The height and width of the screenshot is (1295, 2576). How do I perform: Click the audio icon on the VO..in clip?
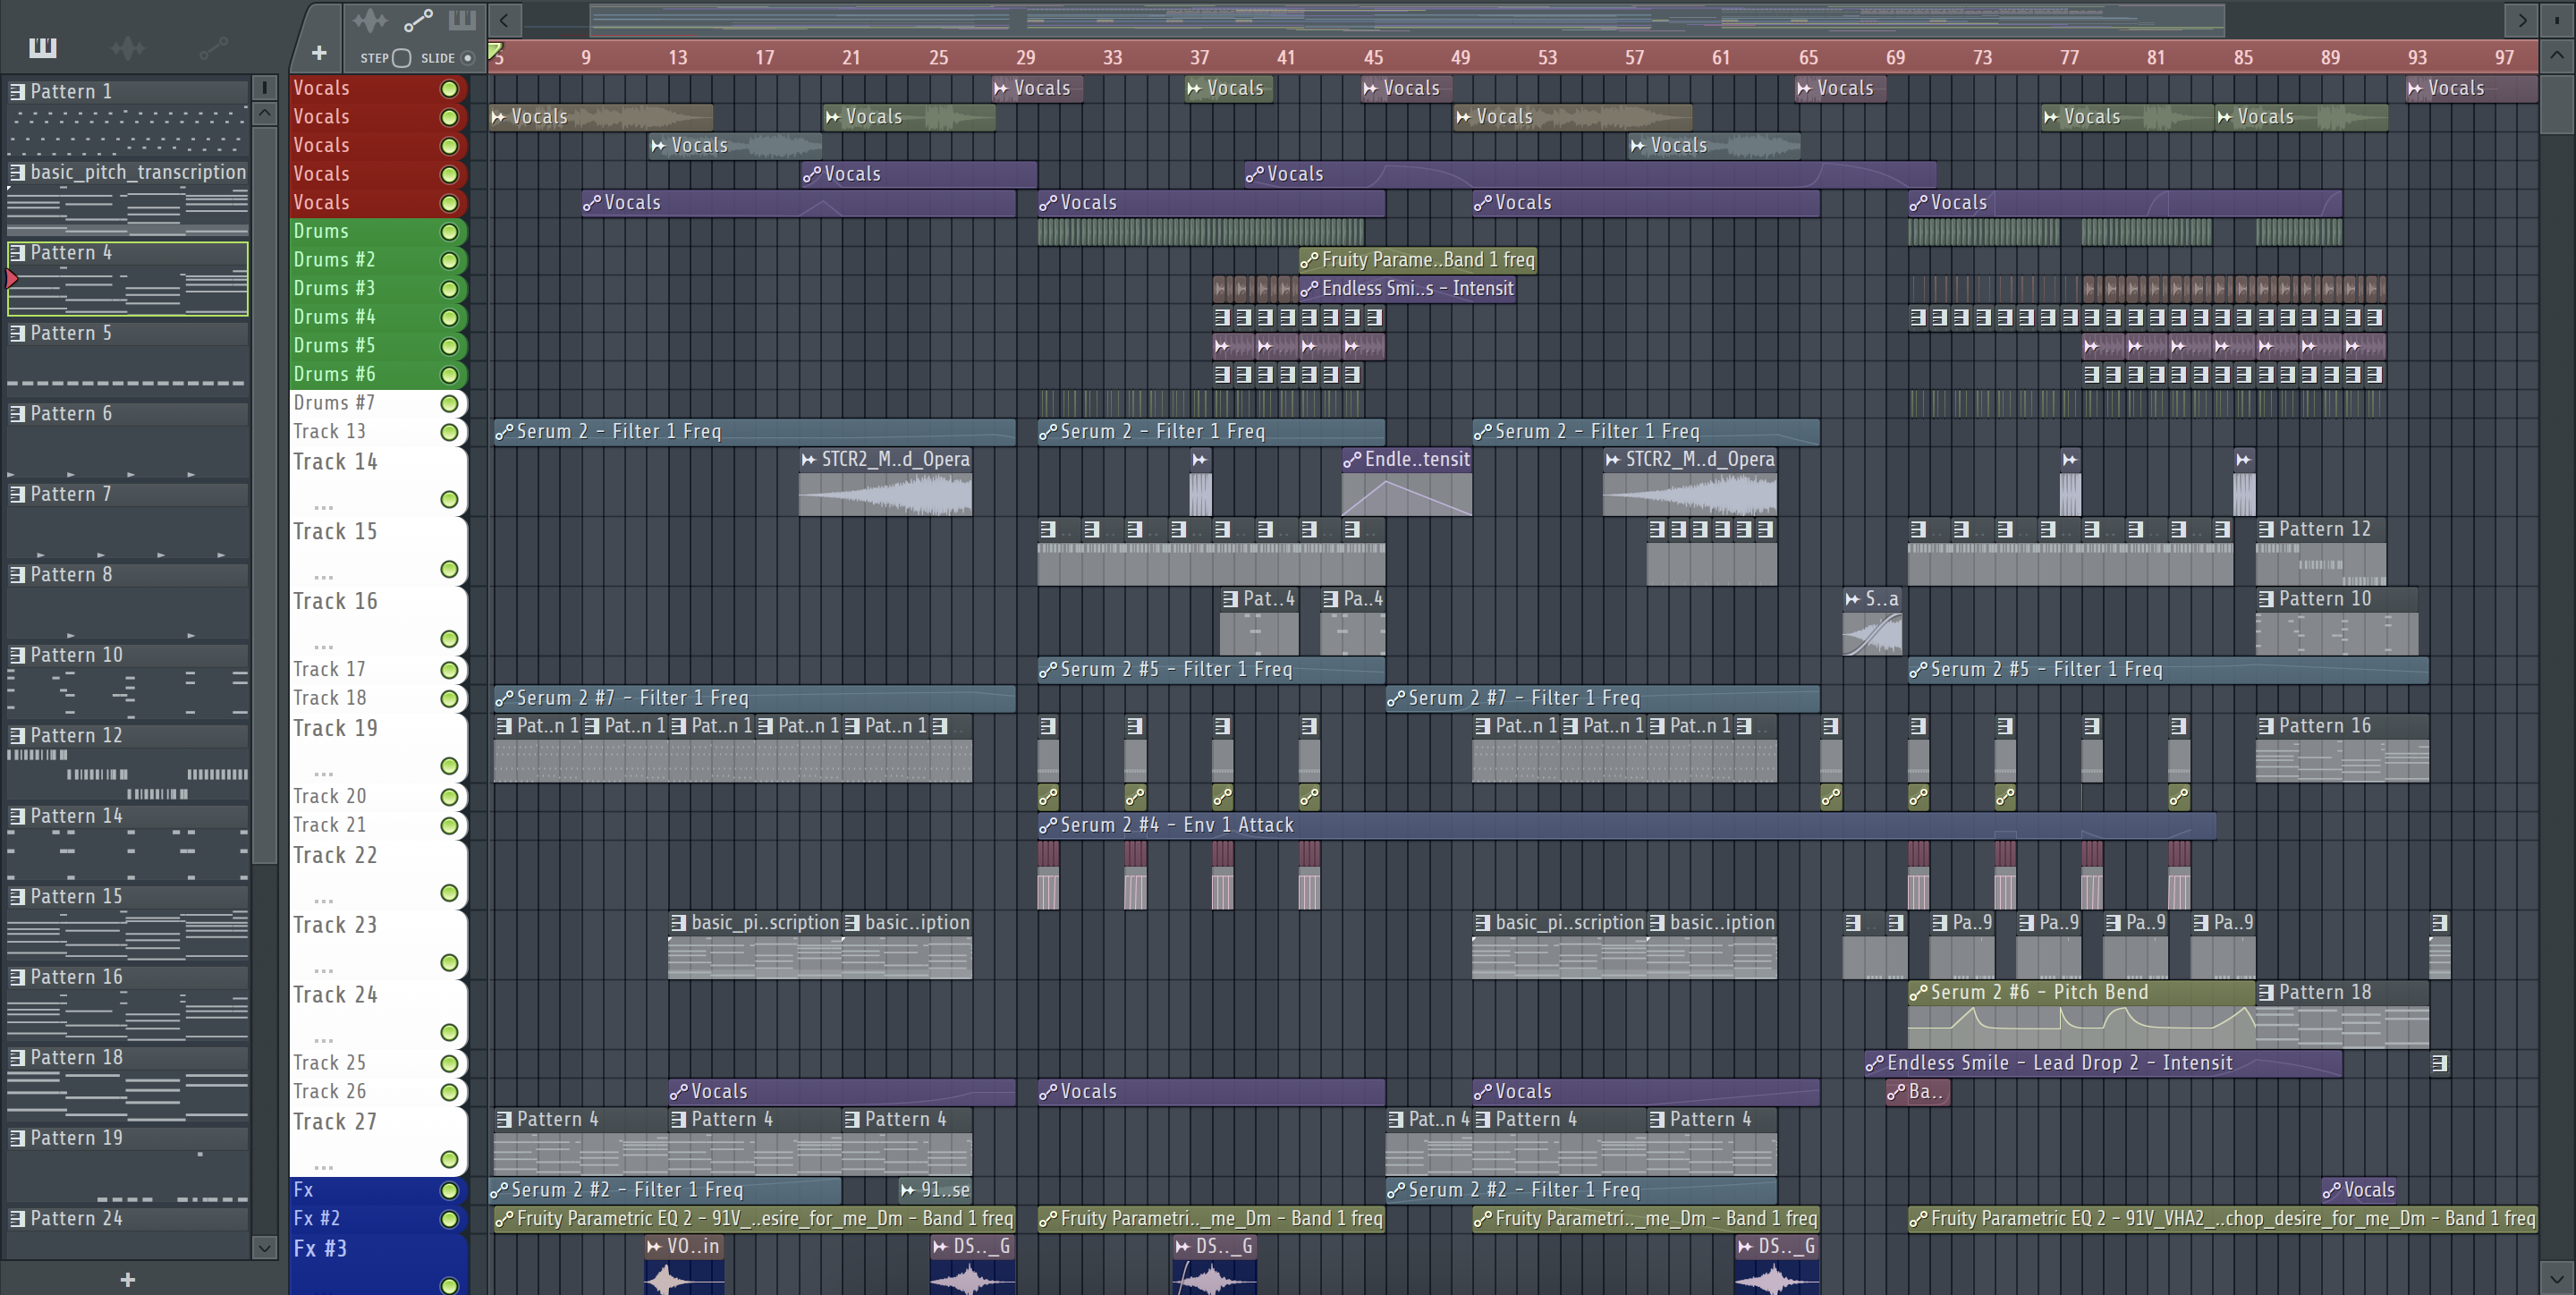pyautogui.click(x=654, y=1247)
